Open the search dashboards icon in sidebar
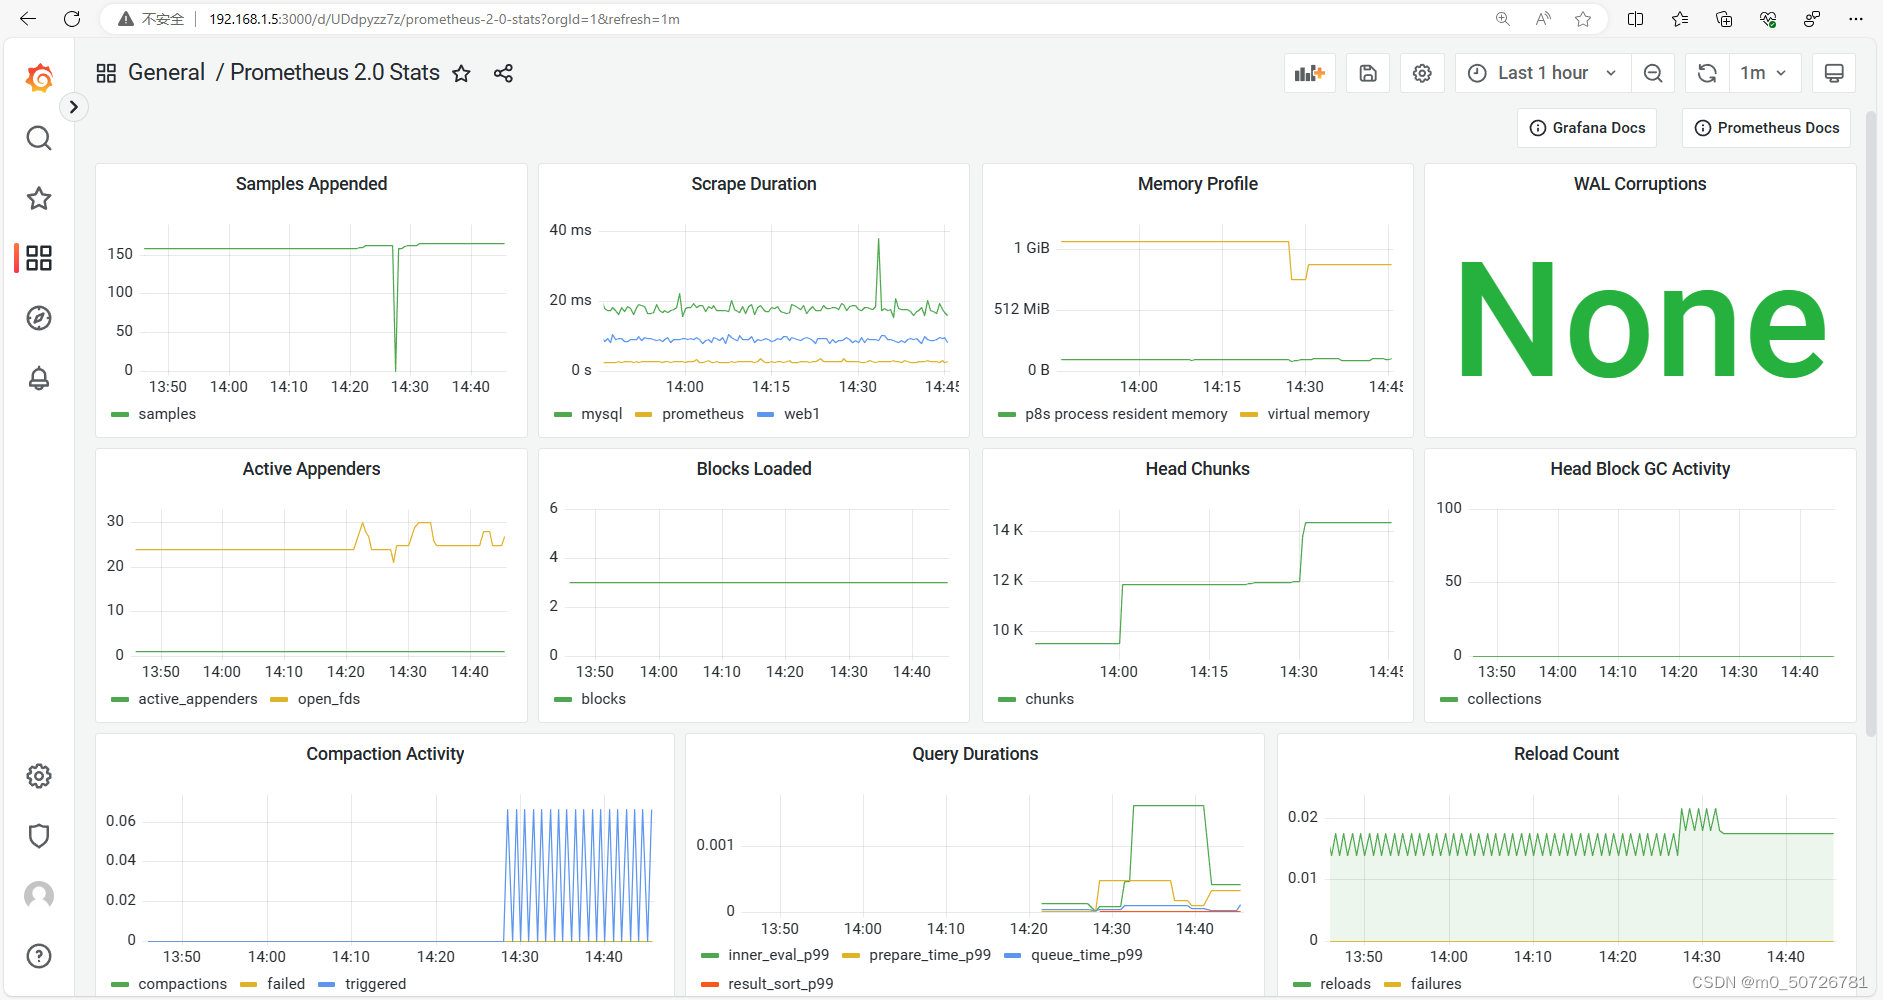The width and height of the screenshot is (1883, 1000). (39, 138)
